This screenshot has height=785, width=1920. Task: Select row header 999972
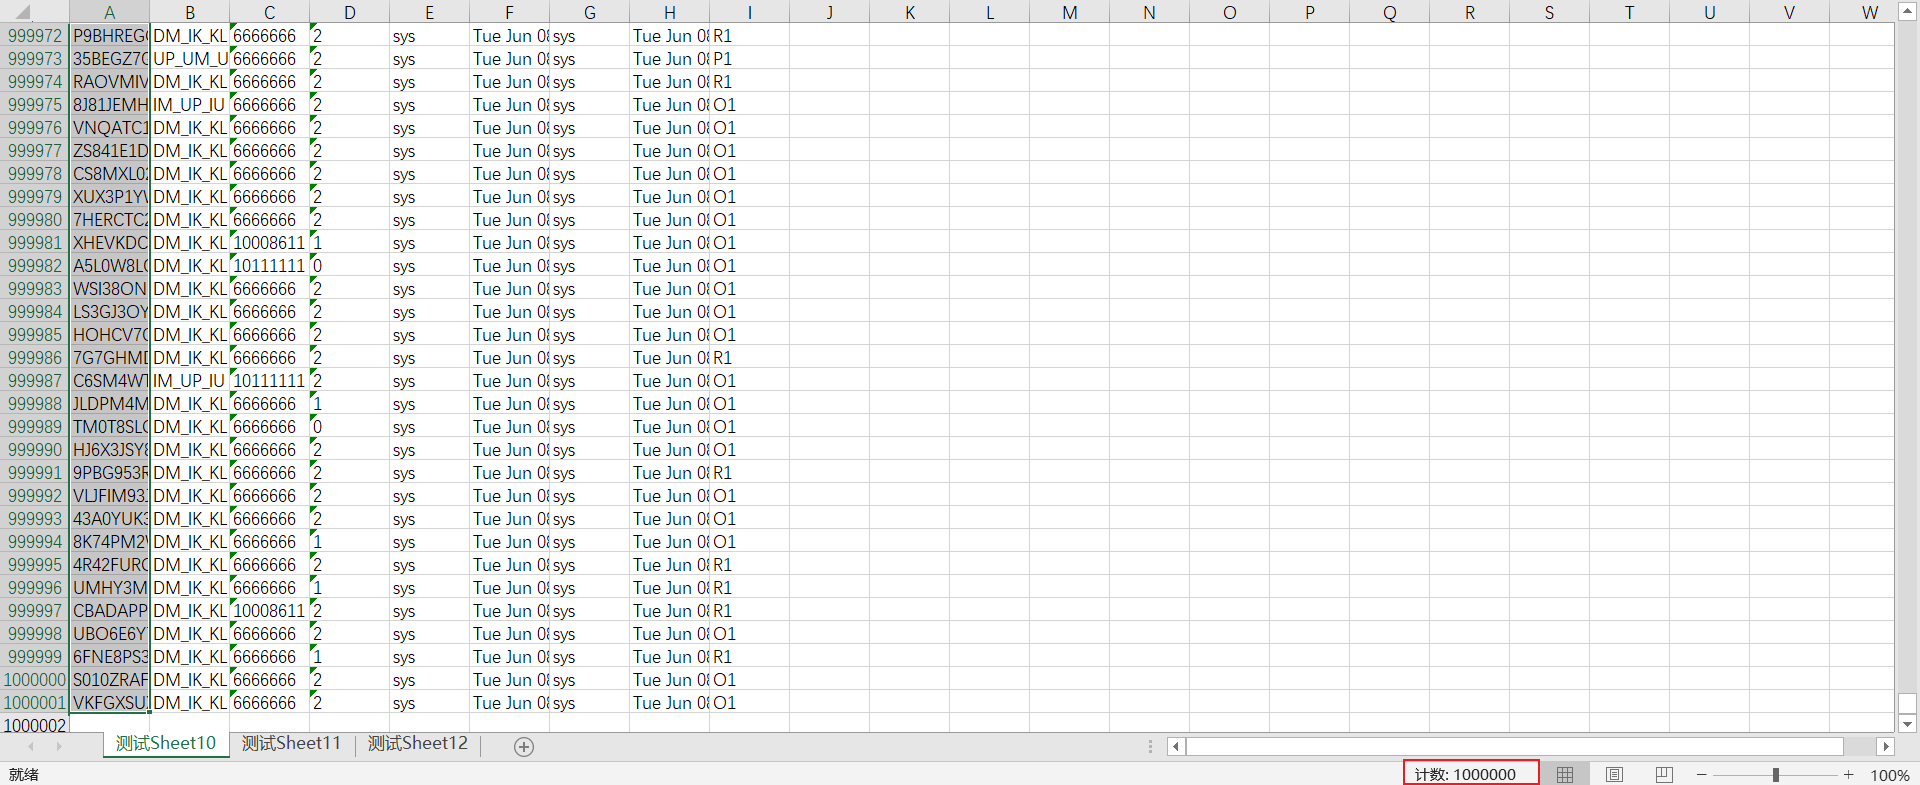tap(34, 36)
